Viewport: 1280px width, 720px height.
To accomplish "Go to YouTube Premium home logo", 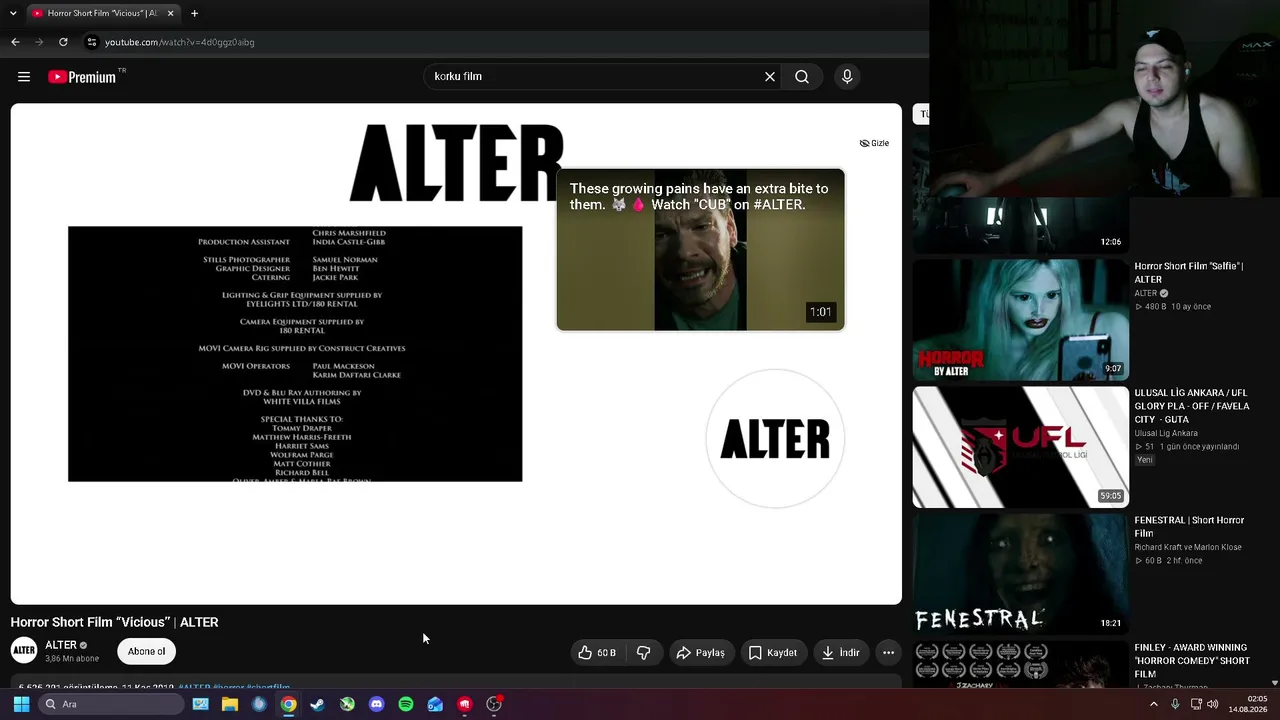I will click(x=82, y=77).
